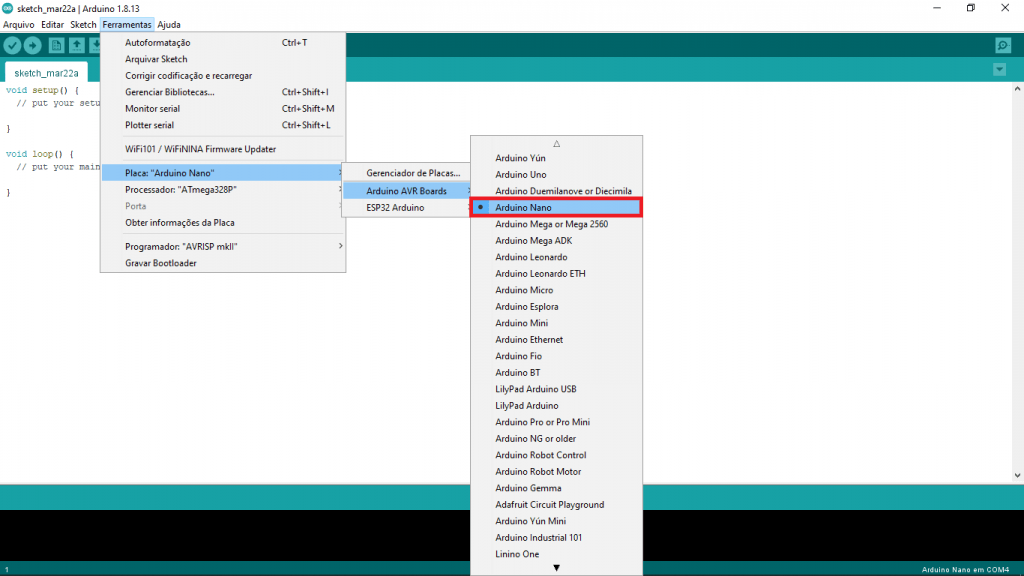Image resolution: width=1024 pixels, height=576 pixels.
Task: Click the New sketch toolbar icon
Action: [x=56, y=45]
